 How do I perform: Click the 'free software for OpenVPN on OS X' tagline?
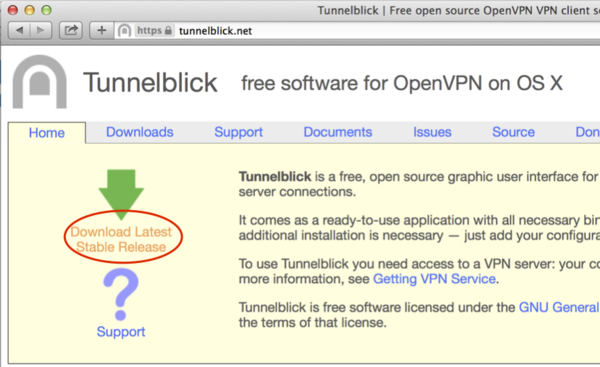402,83
